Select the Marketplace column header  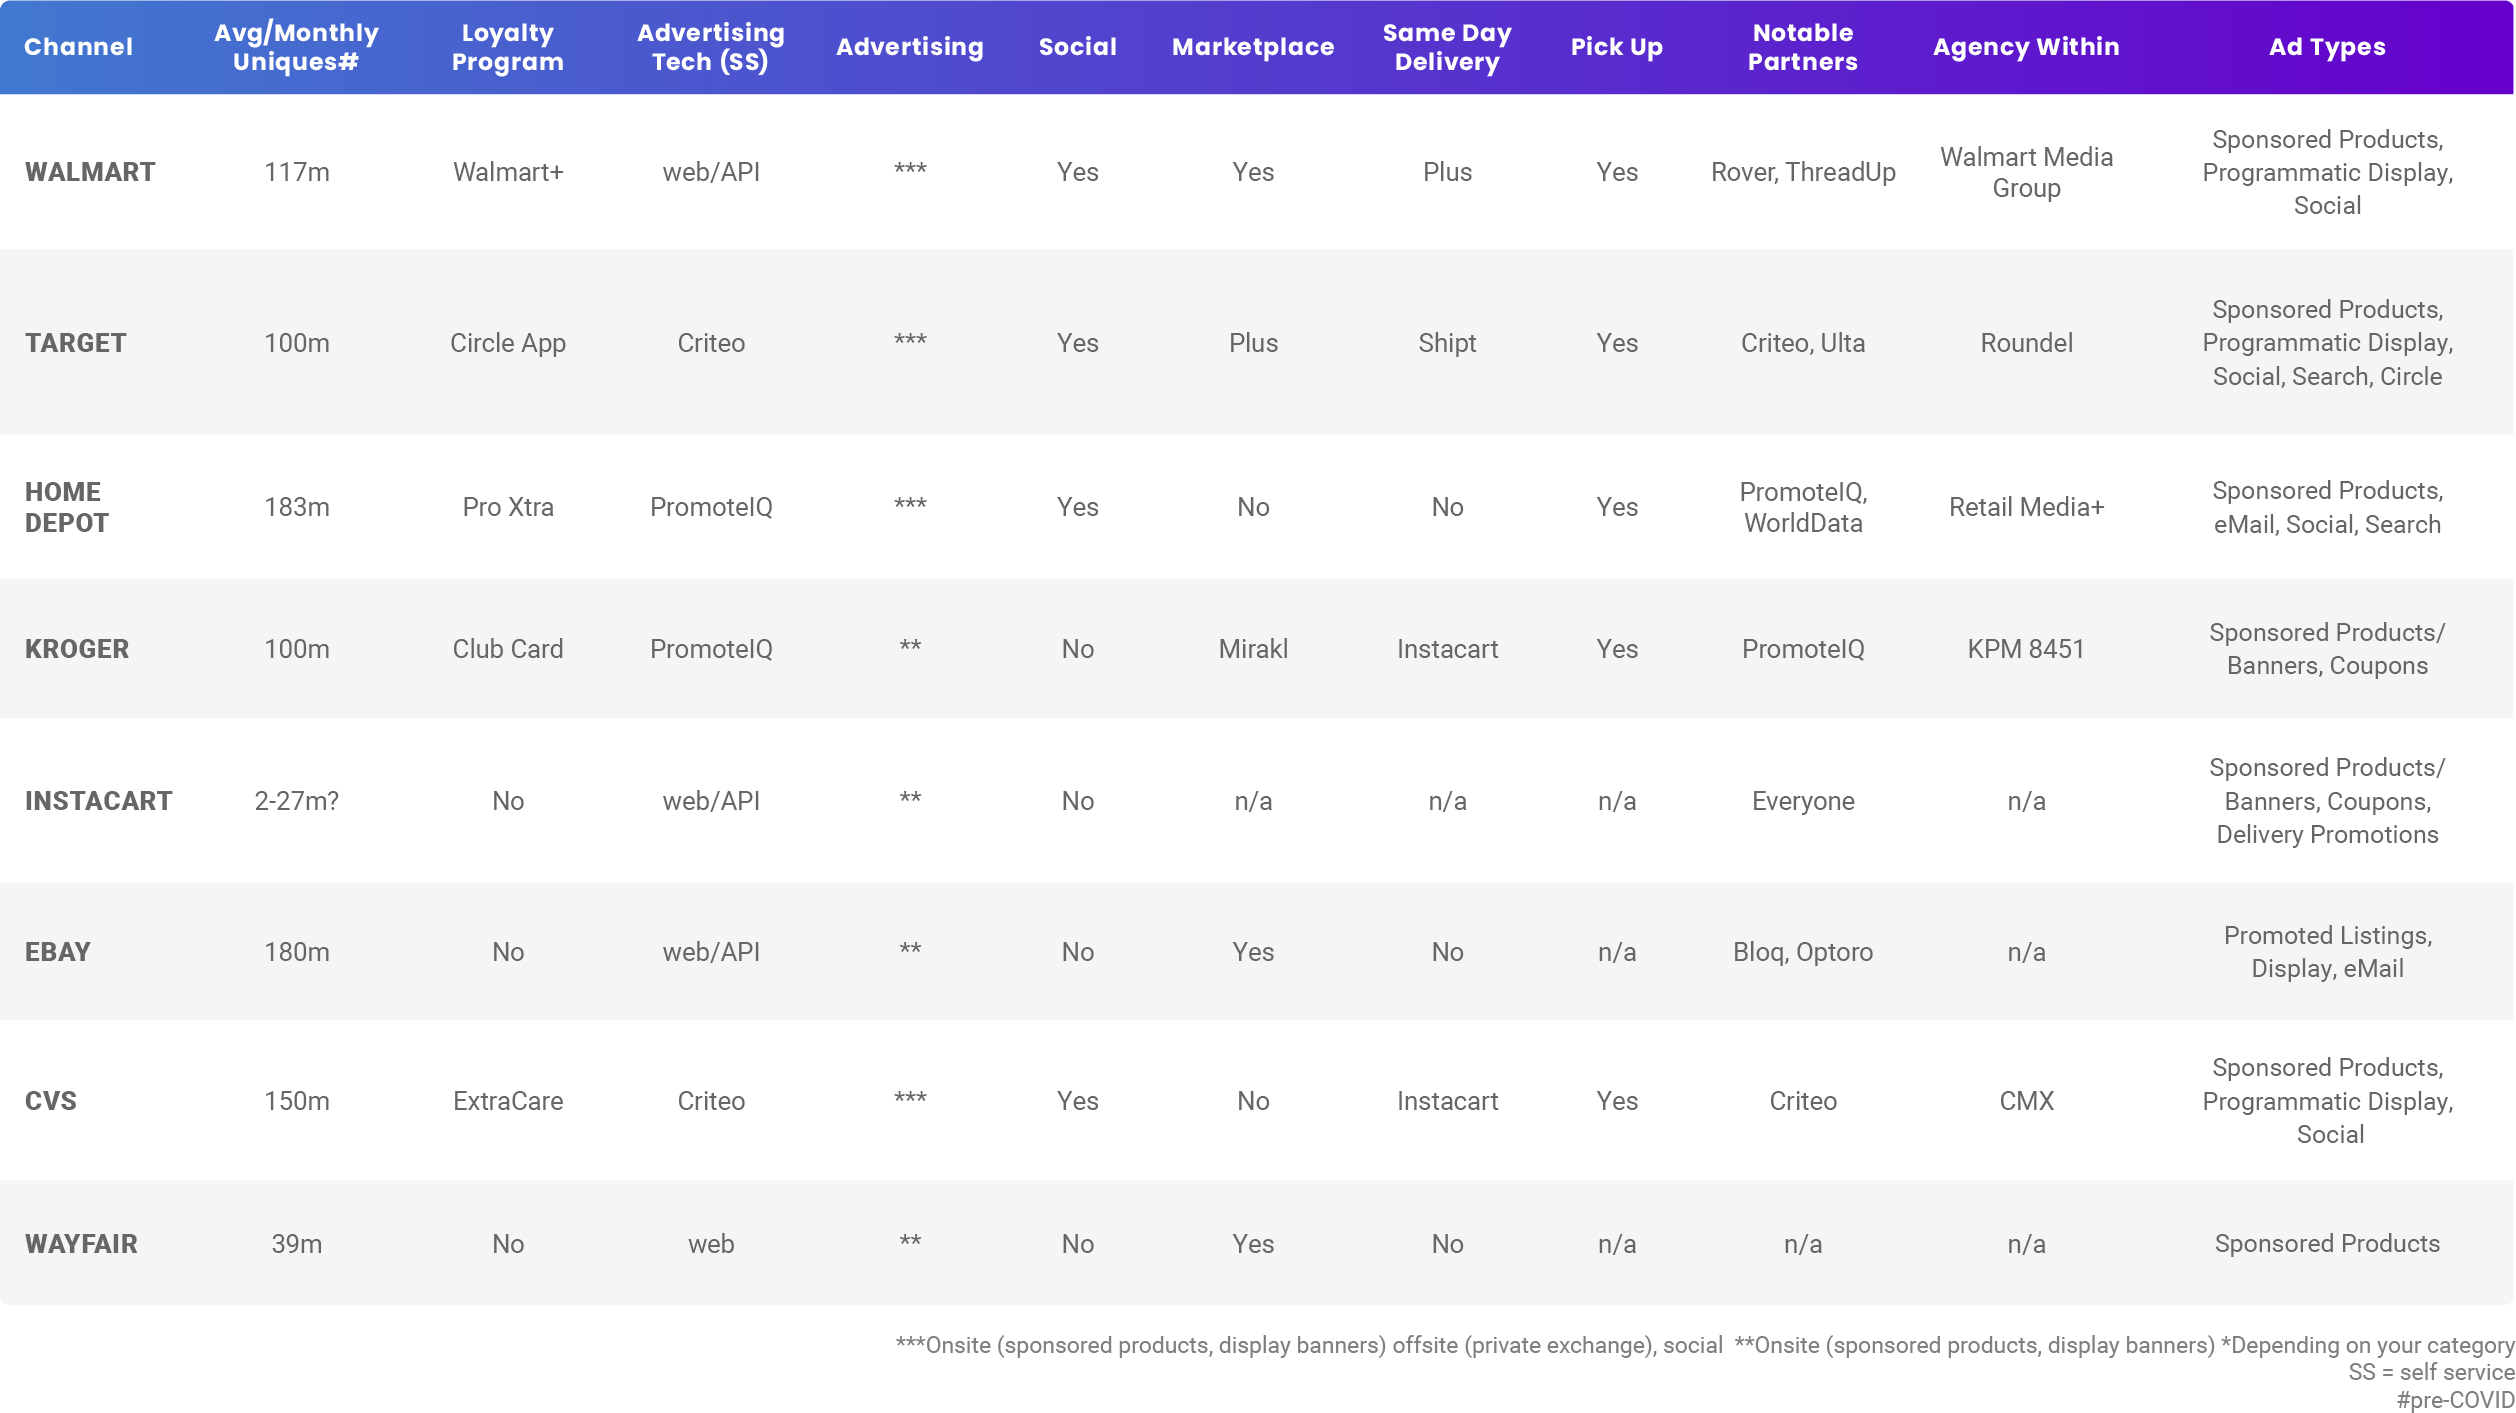(1252, 47)
